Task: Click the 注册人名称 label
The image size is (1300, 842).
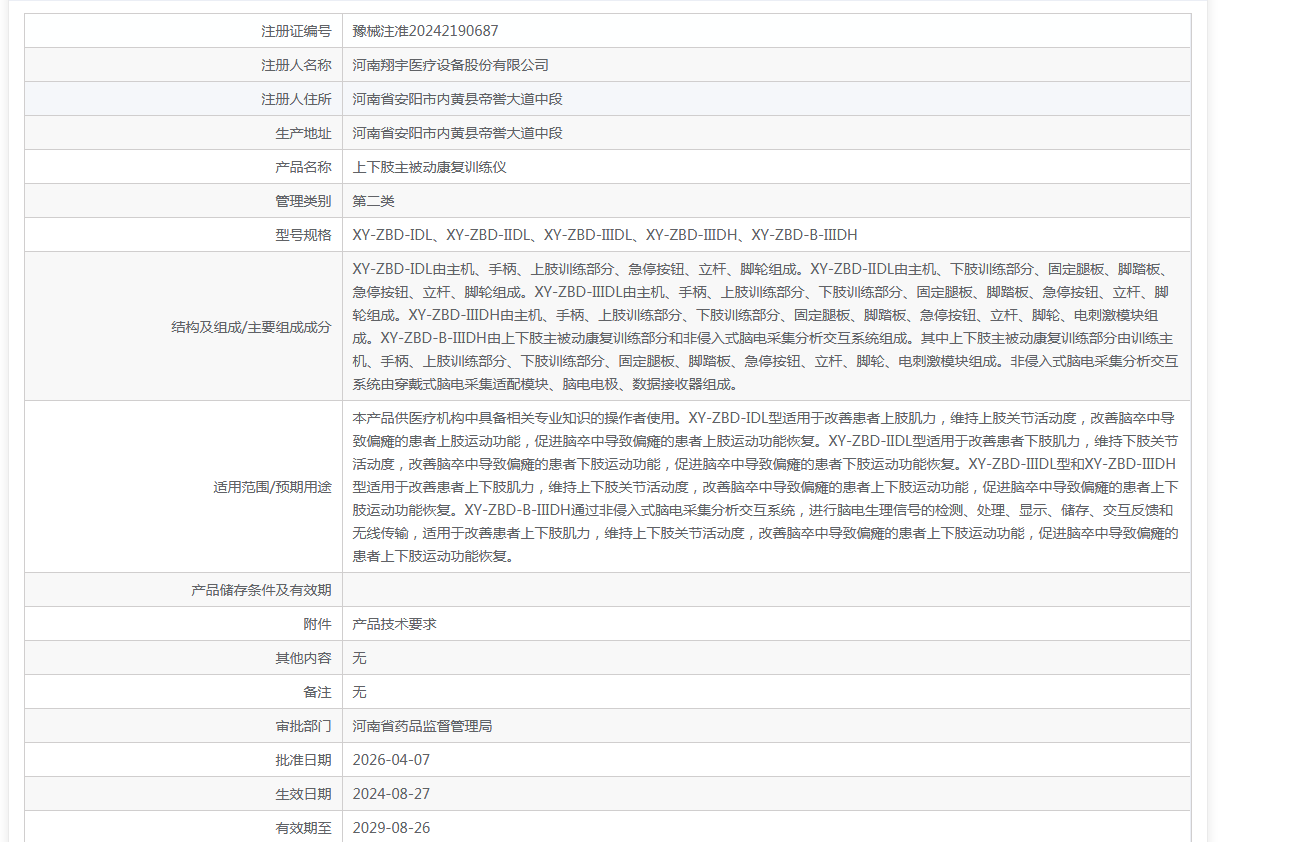Action: click(x=296, y=65)
